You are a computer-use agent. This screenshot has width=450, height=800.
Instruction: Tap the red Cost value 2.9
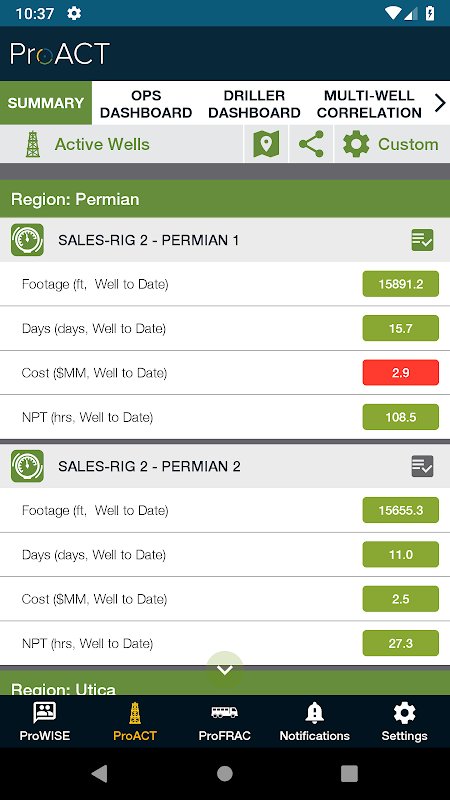[x=401, y=373]
